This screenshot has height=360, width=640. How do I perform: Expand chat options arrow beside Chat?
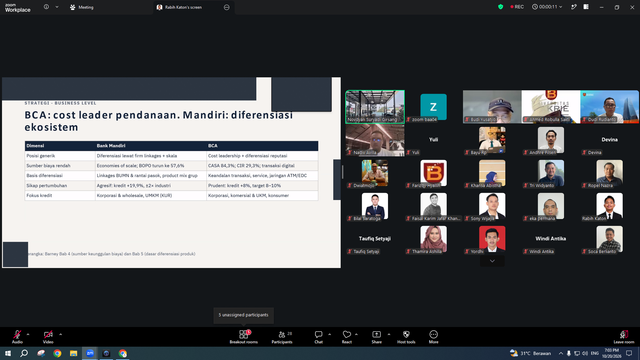[329, 335]
